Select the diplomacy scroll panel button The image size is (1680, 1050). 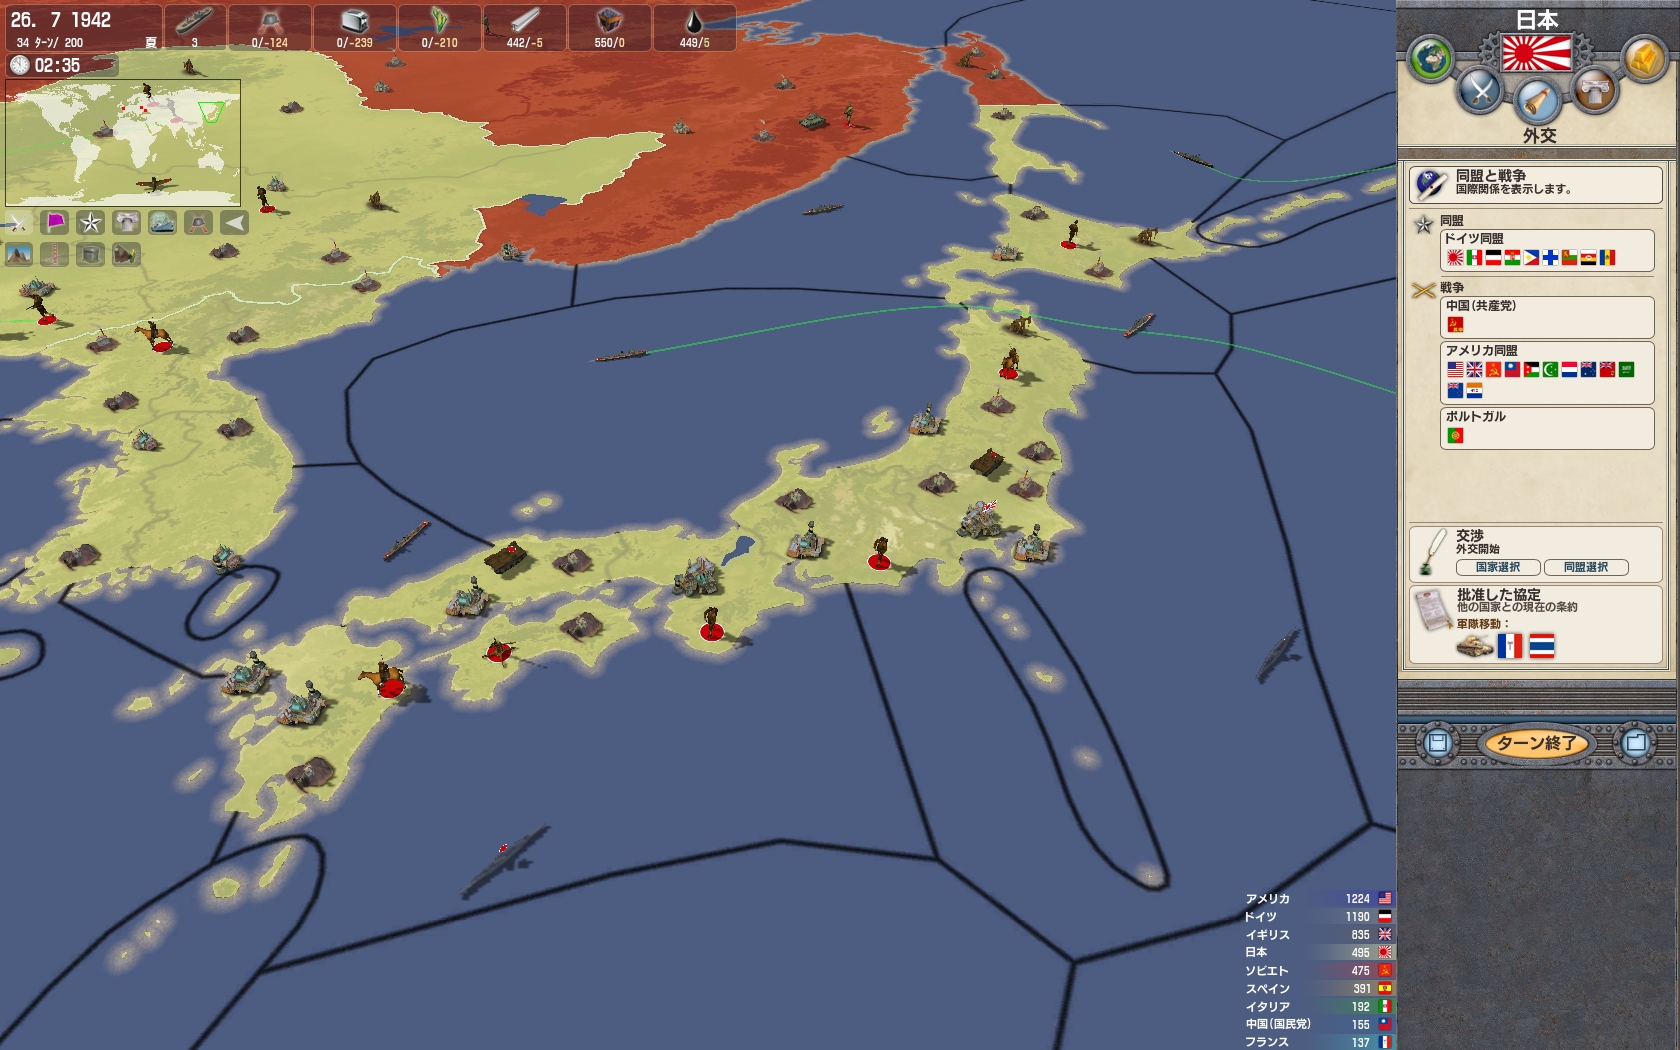[1536, 100]
